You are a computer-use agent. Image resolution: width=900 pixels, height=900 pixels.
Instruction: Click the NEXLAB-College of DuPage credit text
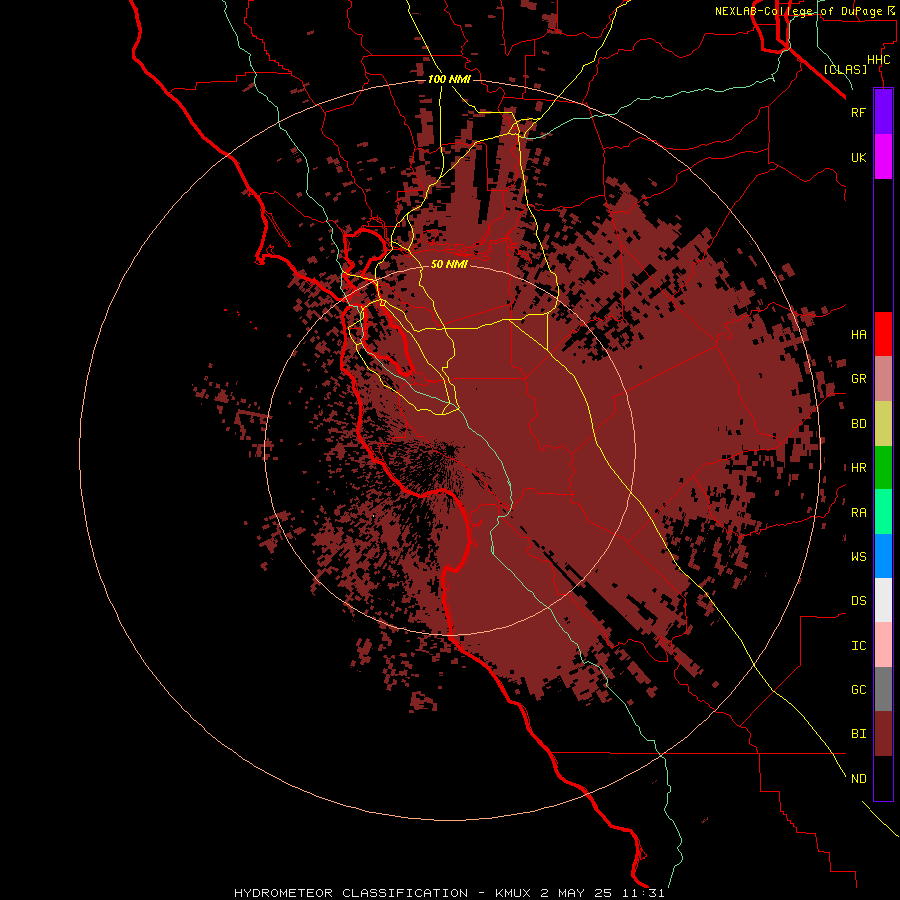pos(798,11)
